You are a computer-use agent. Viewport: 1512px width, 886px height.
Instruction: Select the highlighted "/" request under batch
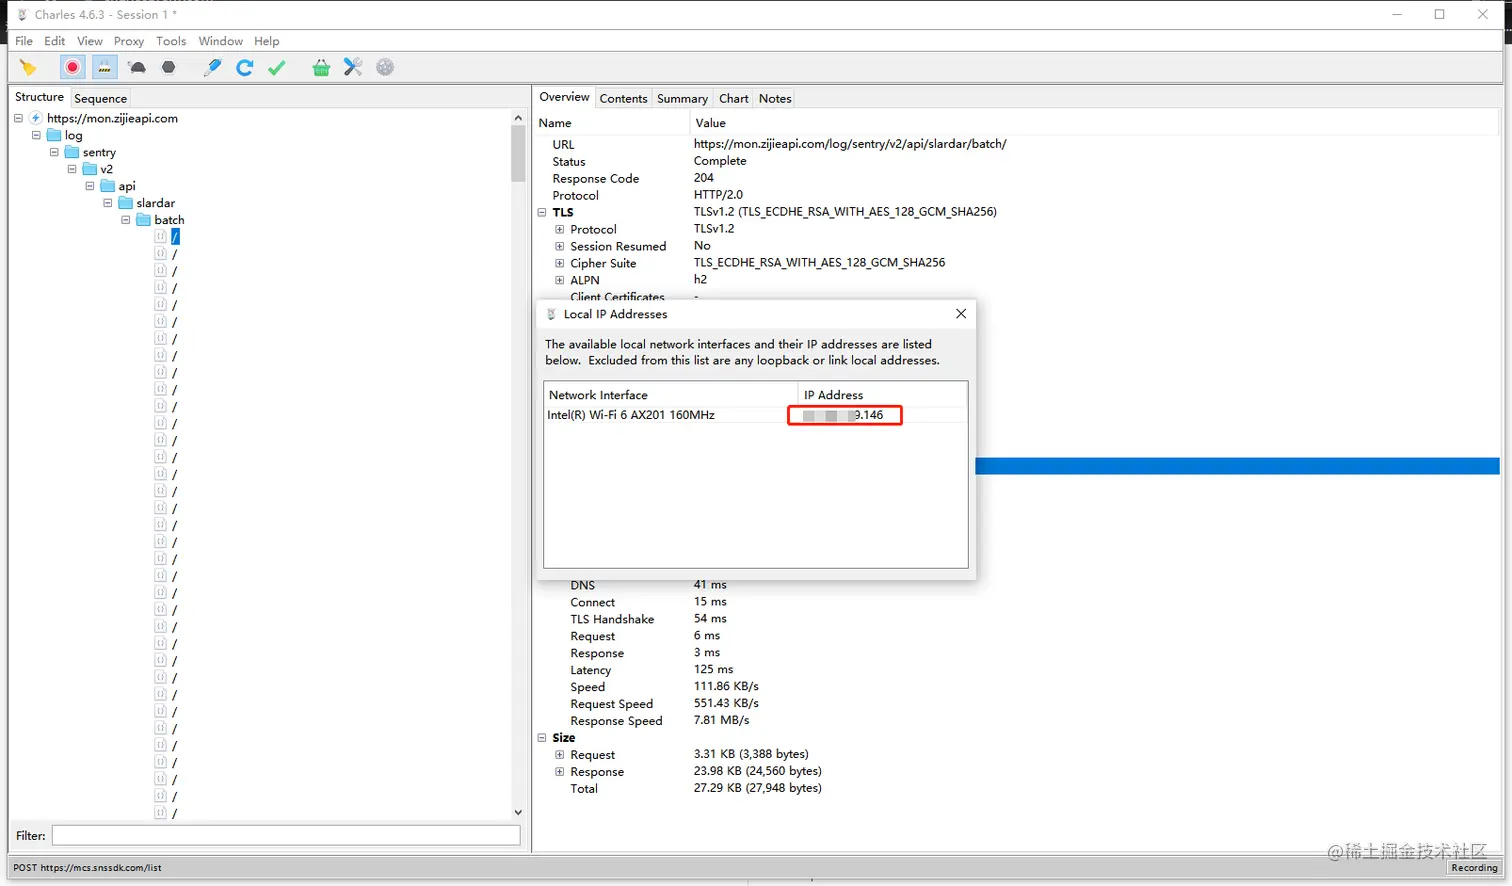coord(175,237)
